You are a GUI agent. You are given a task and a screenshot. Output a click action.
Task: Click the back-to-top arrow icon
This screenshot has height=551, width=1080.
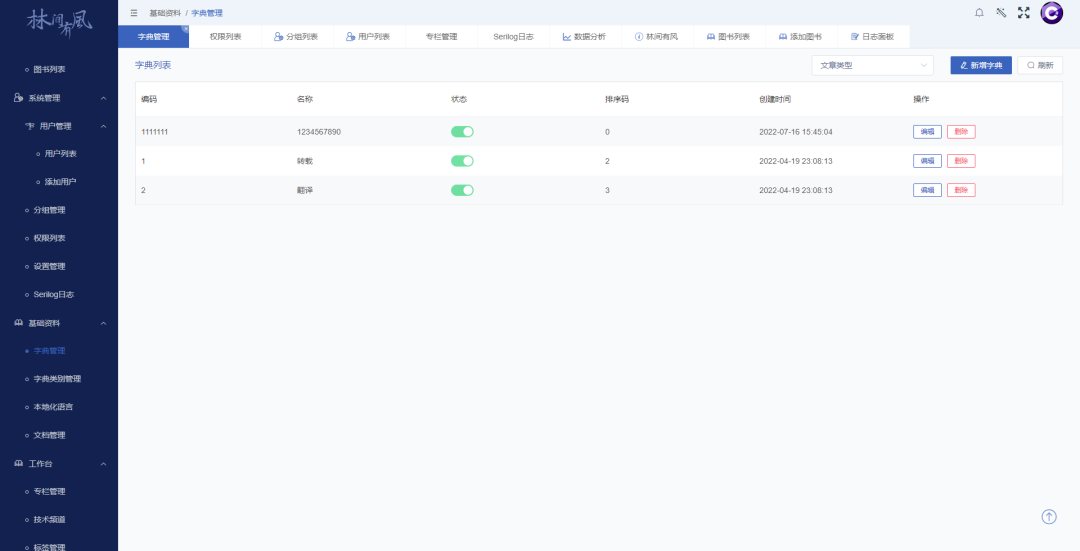tap(1049, 516)
